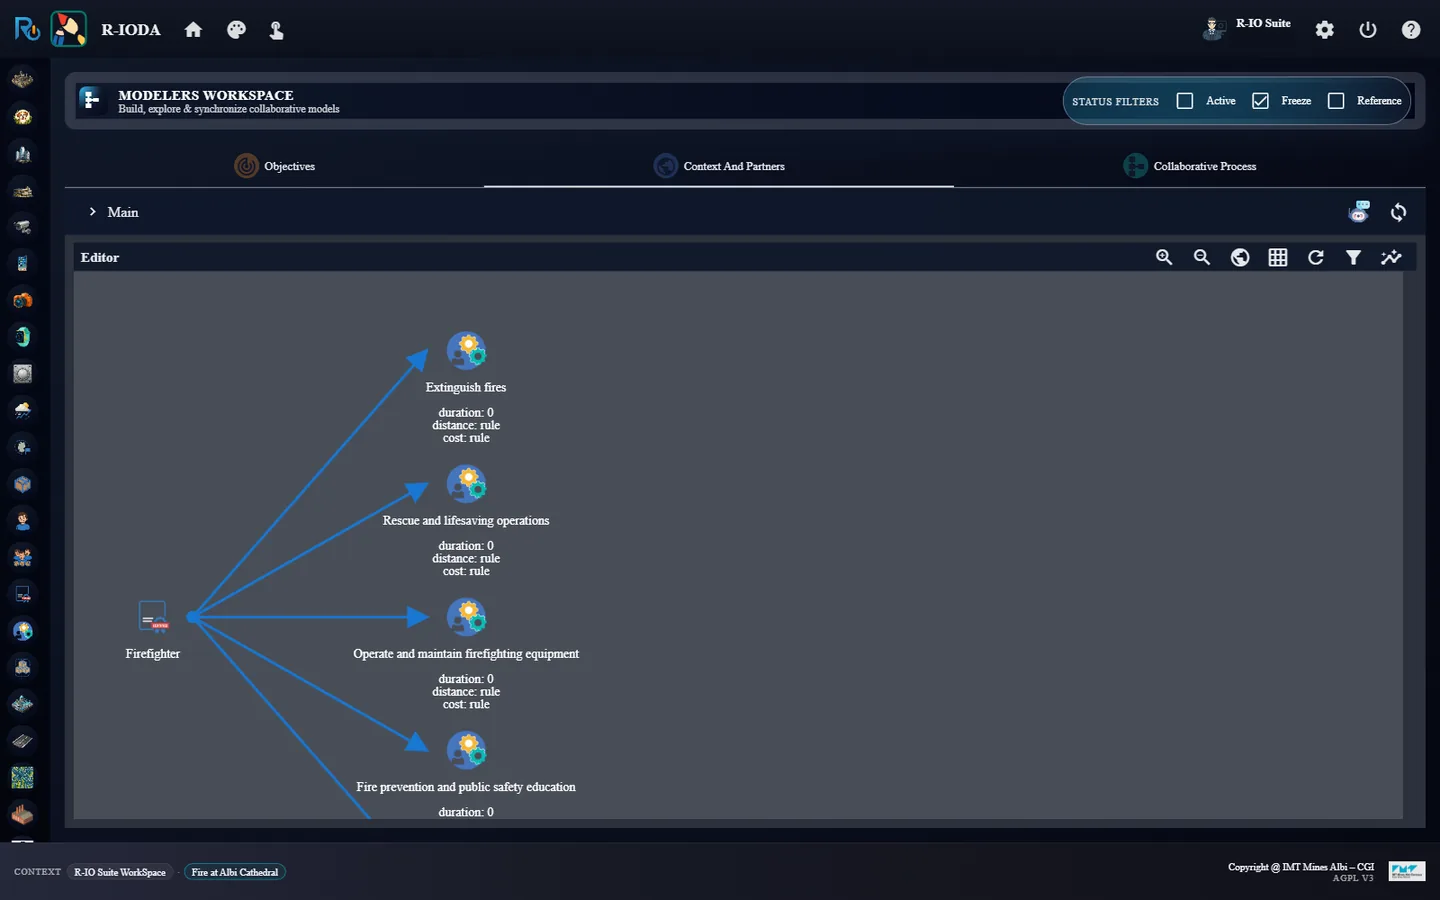The height and width of the screenshot is (900, 1440).
Task: Select the Firefighter node
Action: click(153, 617)
